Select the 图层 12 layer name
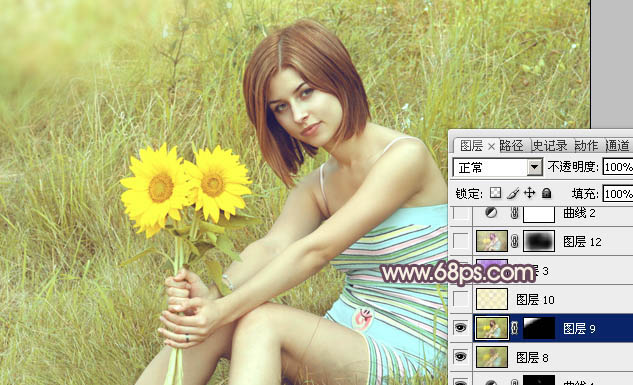The height and width of the screenshot is (385, 633). (582, 242)
